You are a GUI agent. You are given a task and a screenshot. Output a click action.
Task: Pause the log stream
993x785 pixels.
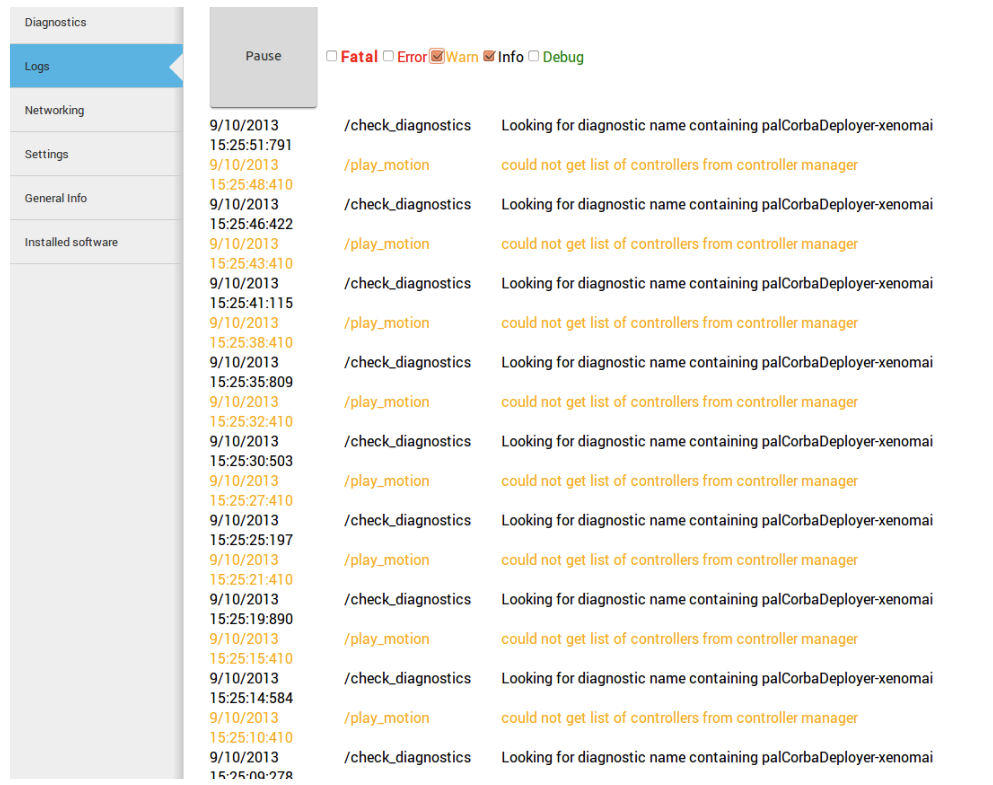pos(263,57)
